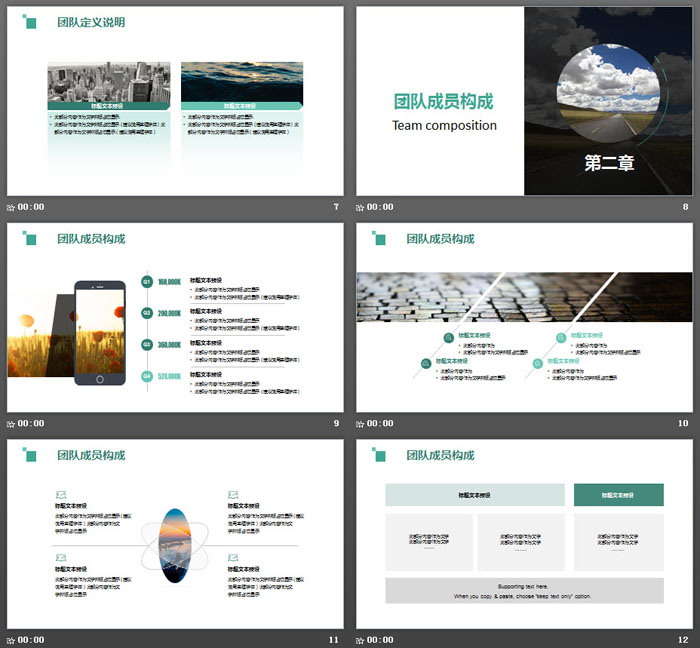
Task: Select slide 10 with the cobblestone banner
Action: point(524,317)
